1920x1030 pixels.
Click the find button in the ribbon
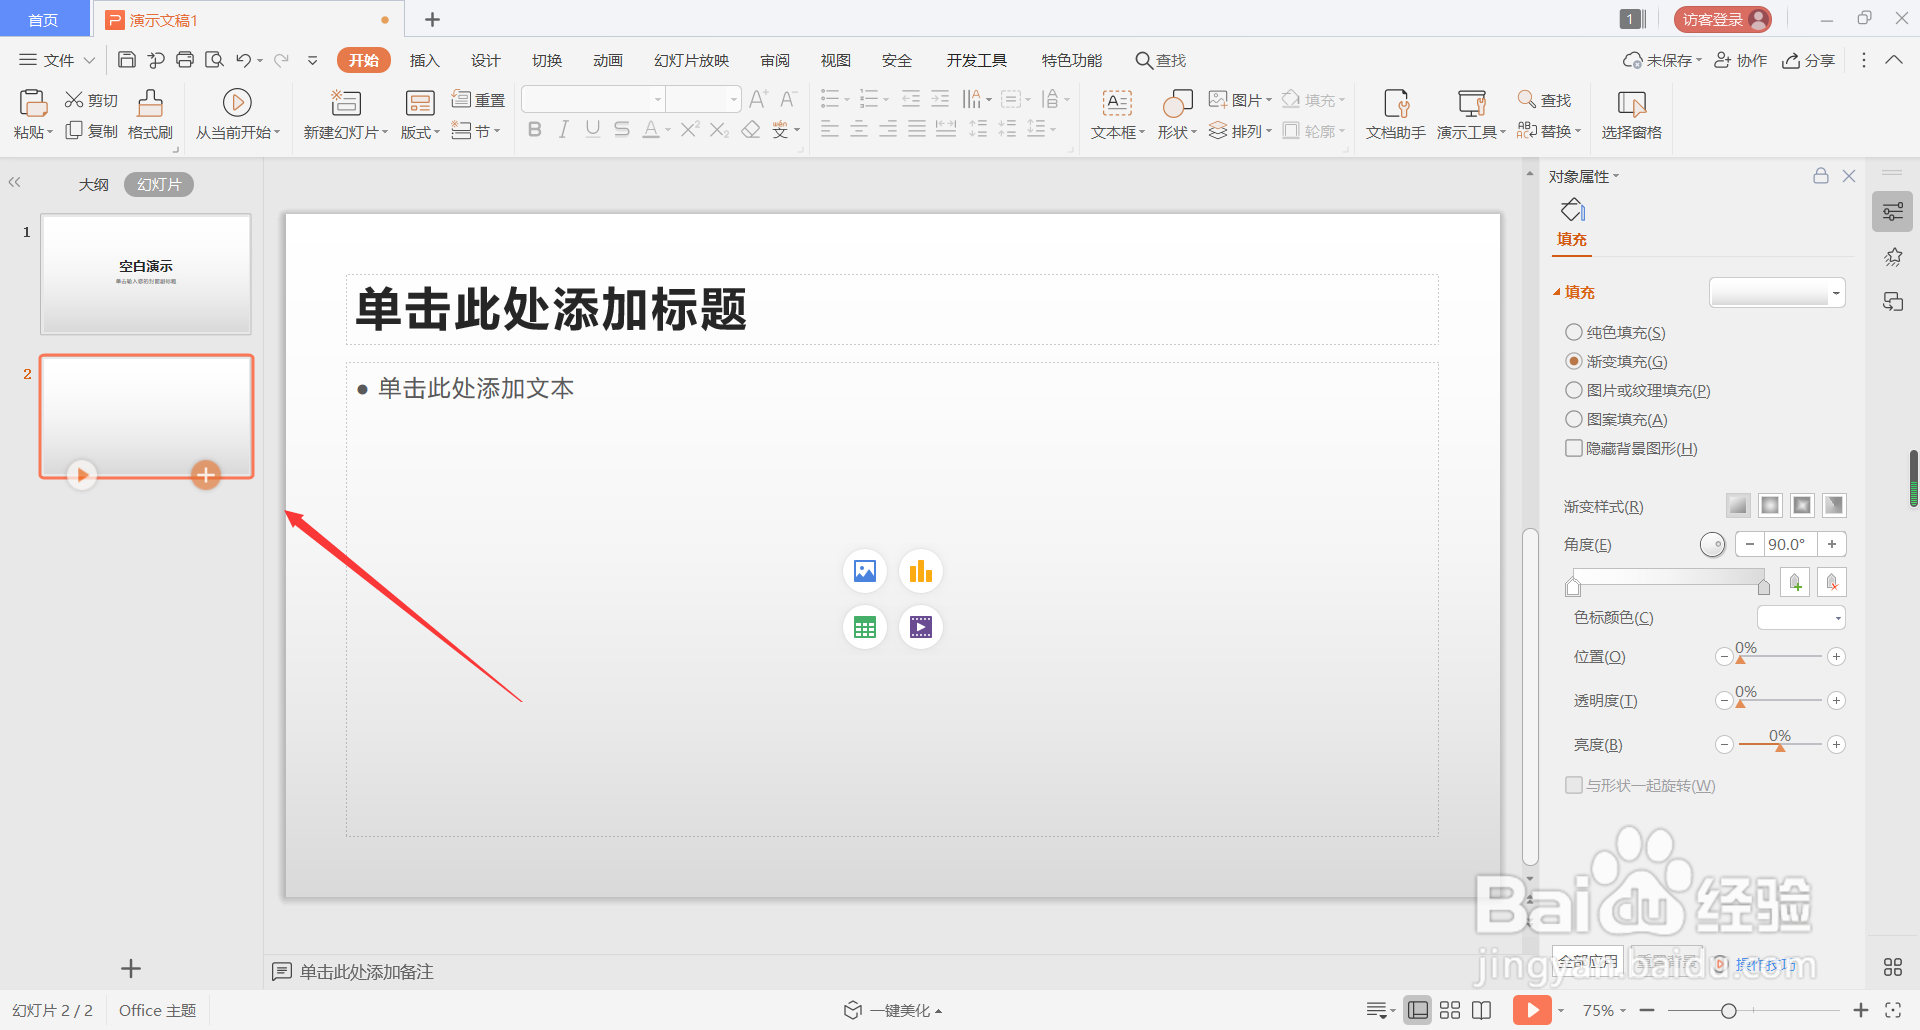tap(1545, 99)
